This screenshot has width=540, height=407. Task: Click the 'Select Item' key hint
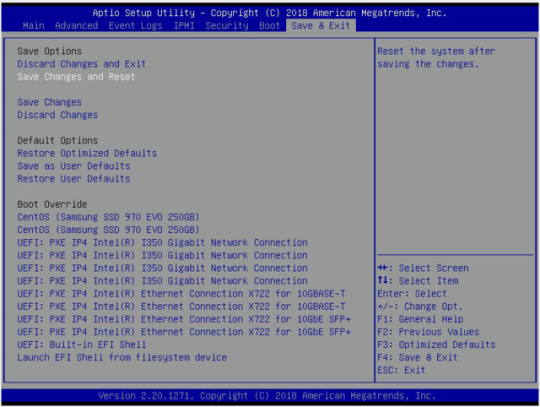[x=418, y=281]
